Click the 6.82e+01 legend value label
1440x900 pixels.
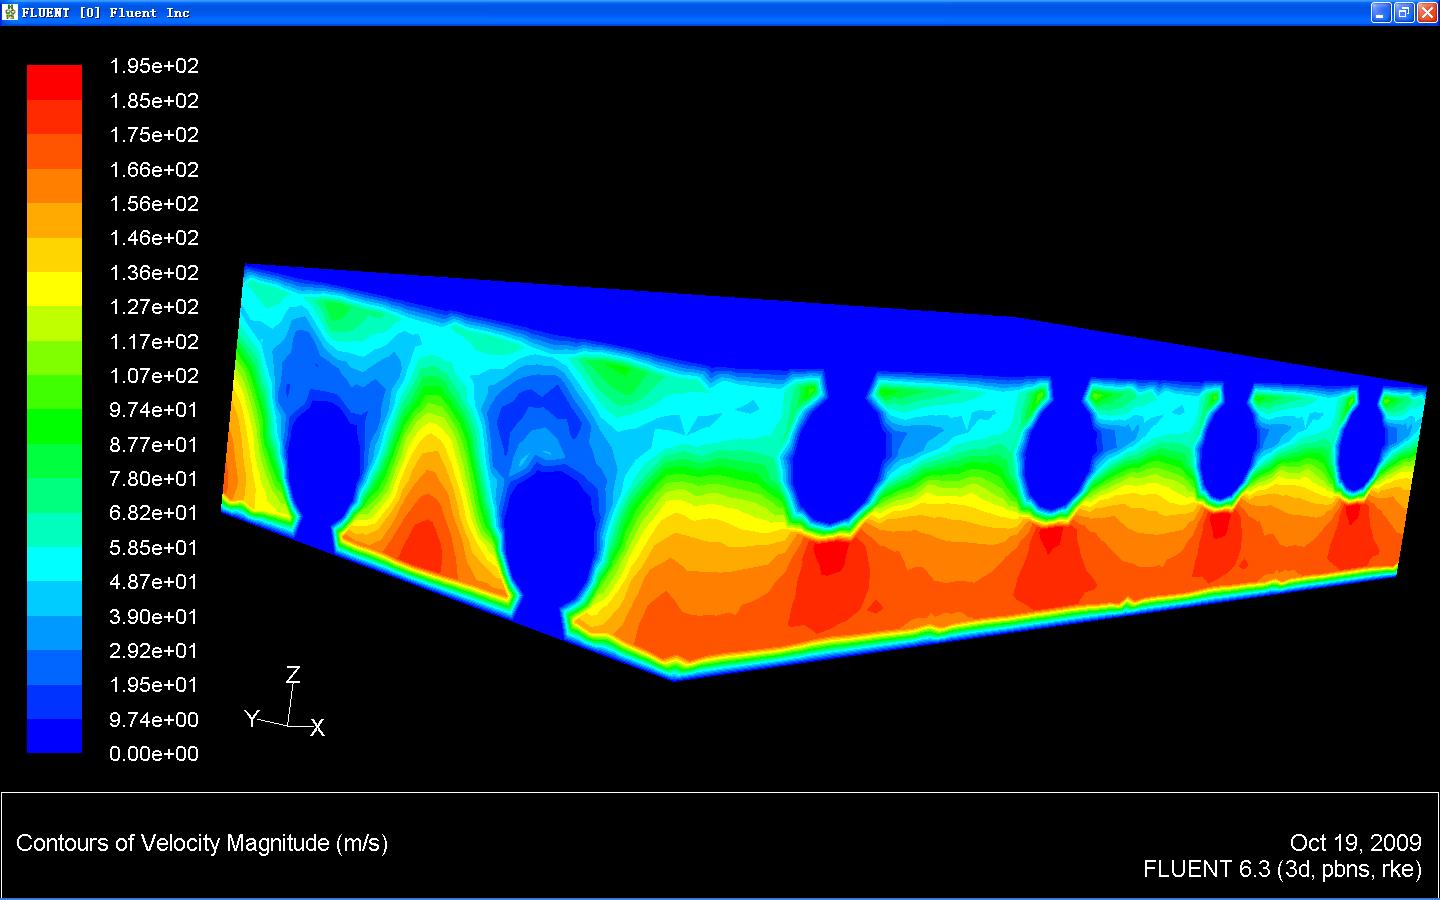(x=154, y=513)
